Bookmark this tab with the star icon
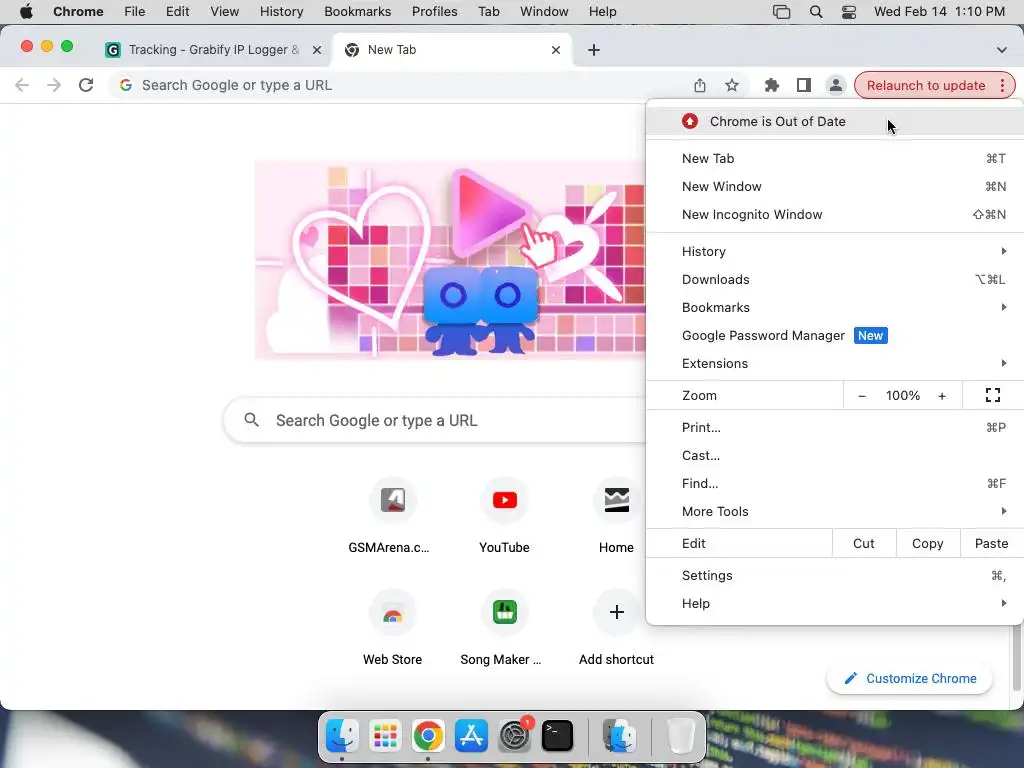The width and height of the screenshot is (1024, 768). pyautogui.click(x=731, y=85)
